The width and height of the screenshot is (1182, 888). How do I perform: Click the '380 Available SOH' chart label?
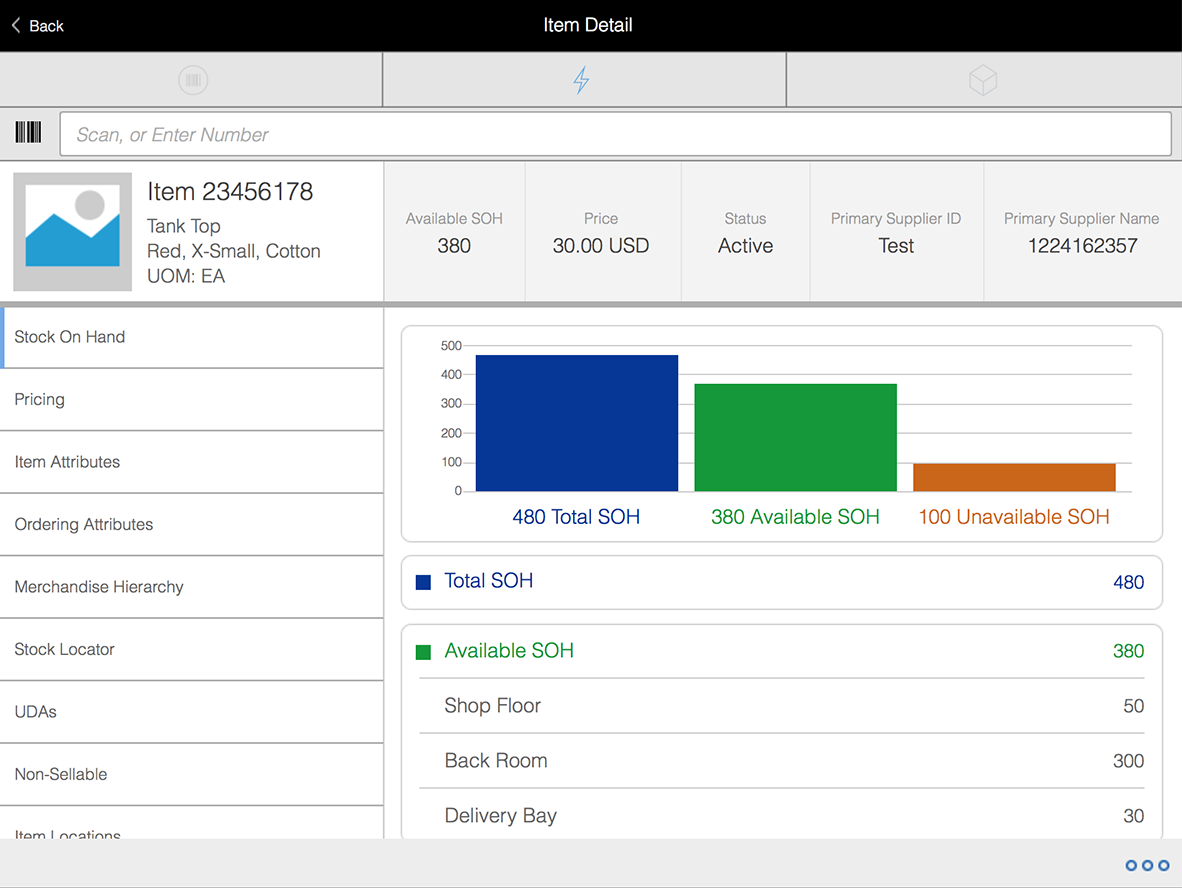tap(795, 517)
